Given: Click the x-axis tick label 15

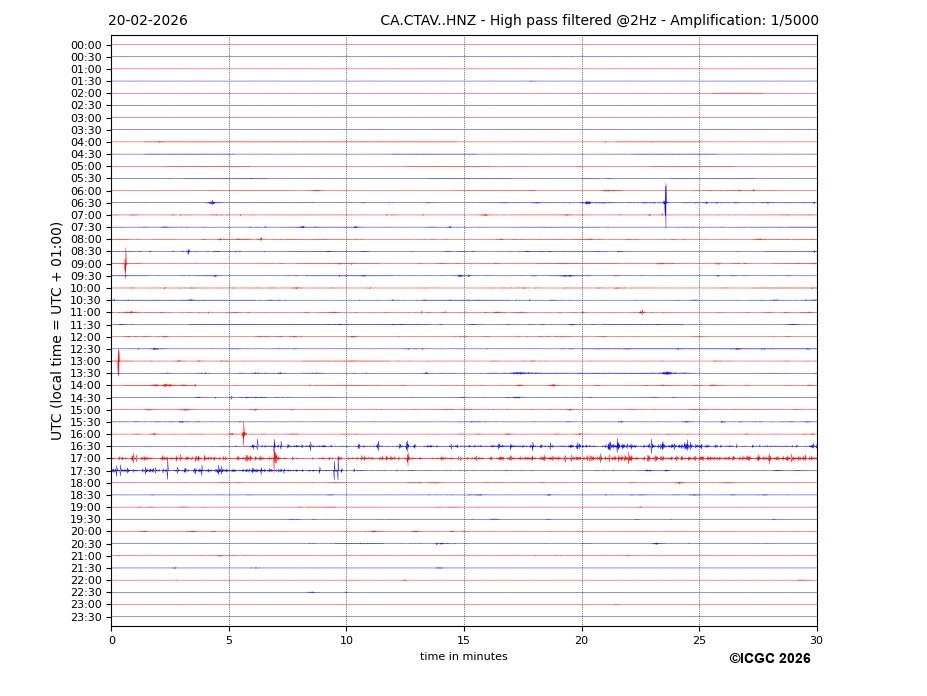Looking at the screenshot, I should click(x=464, y=640).
